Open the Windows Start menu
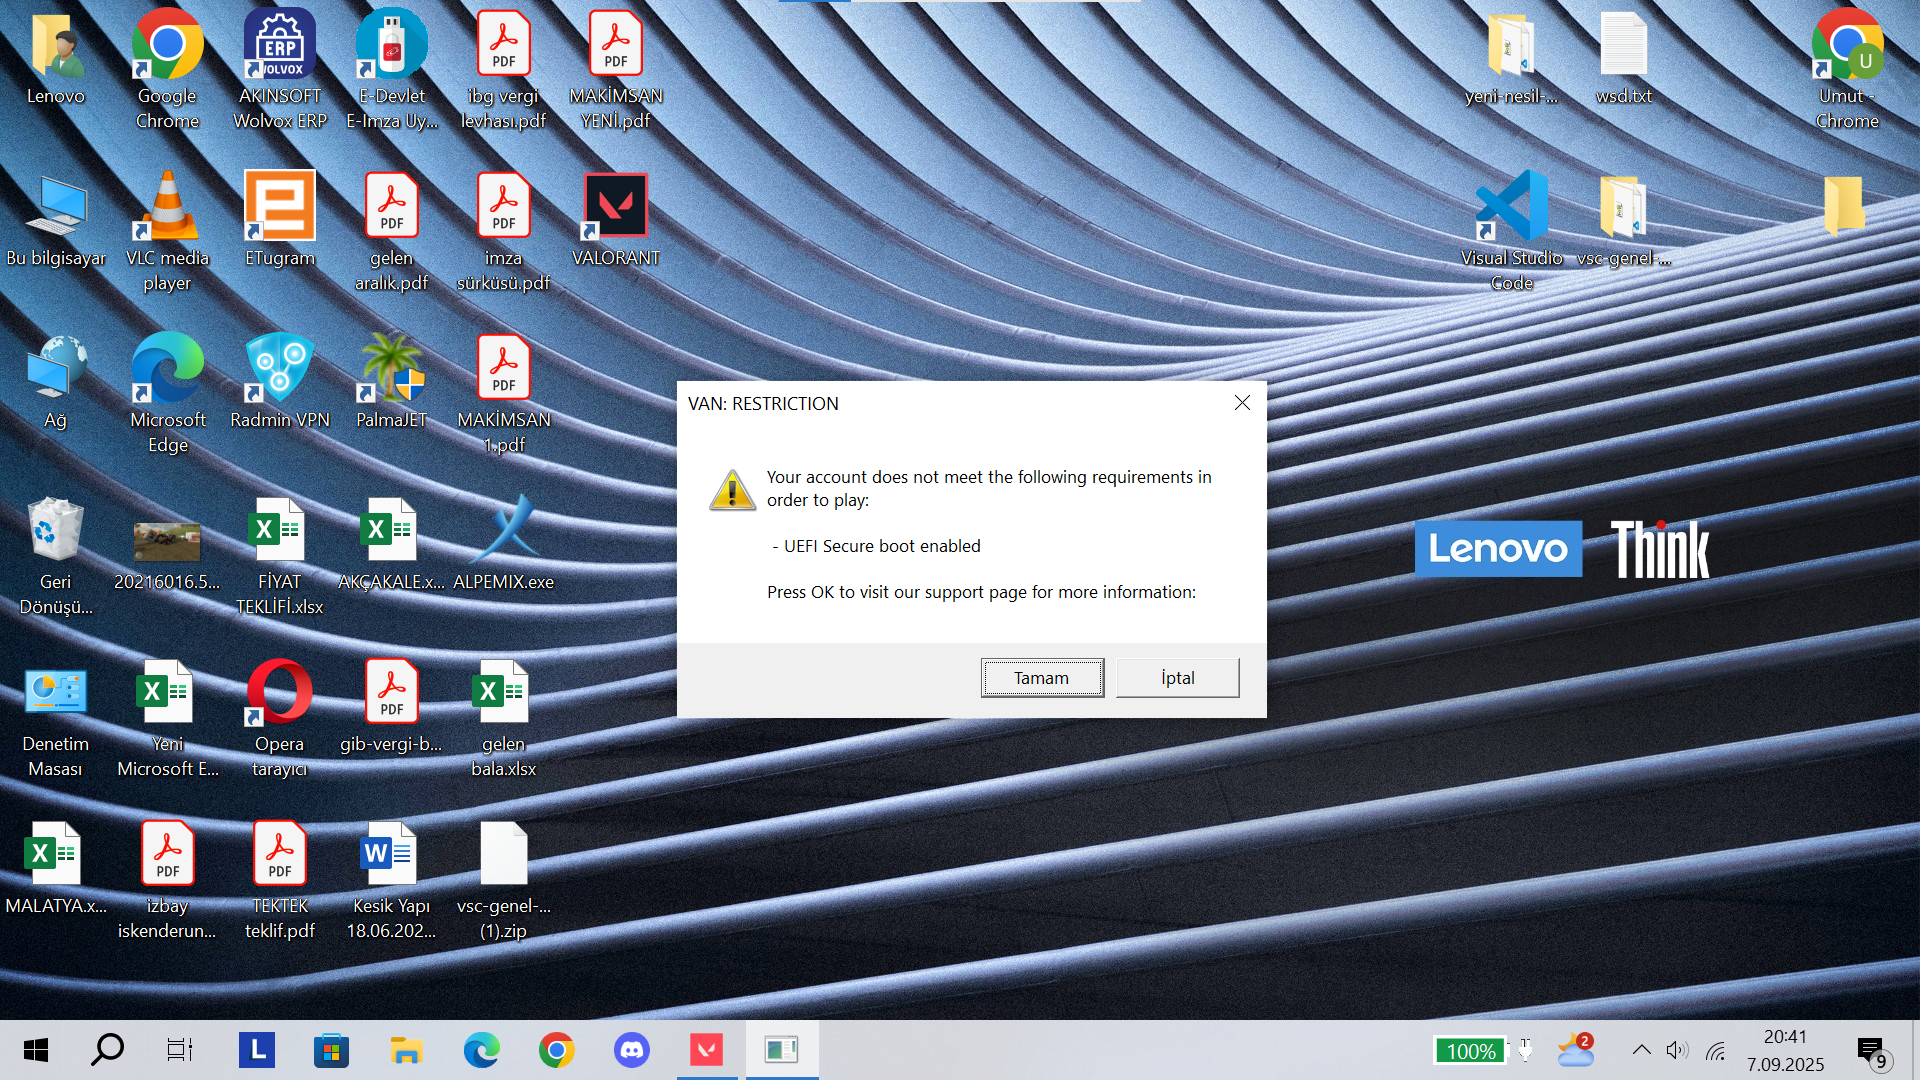 tap(35, 1050)
